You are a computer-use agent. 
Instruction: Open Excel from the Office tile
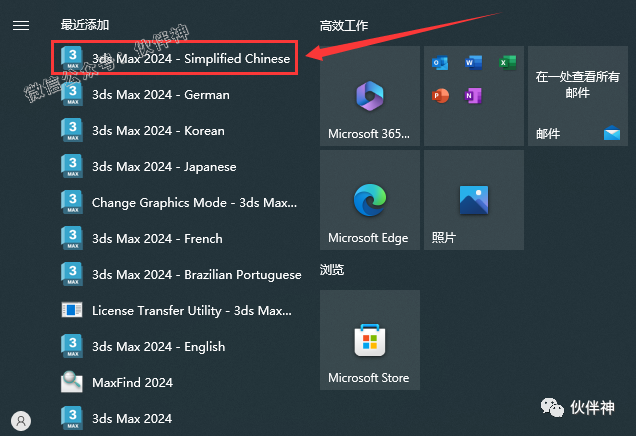tap(507, 63)
